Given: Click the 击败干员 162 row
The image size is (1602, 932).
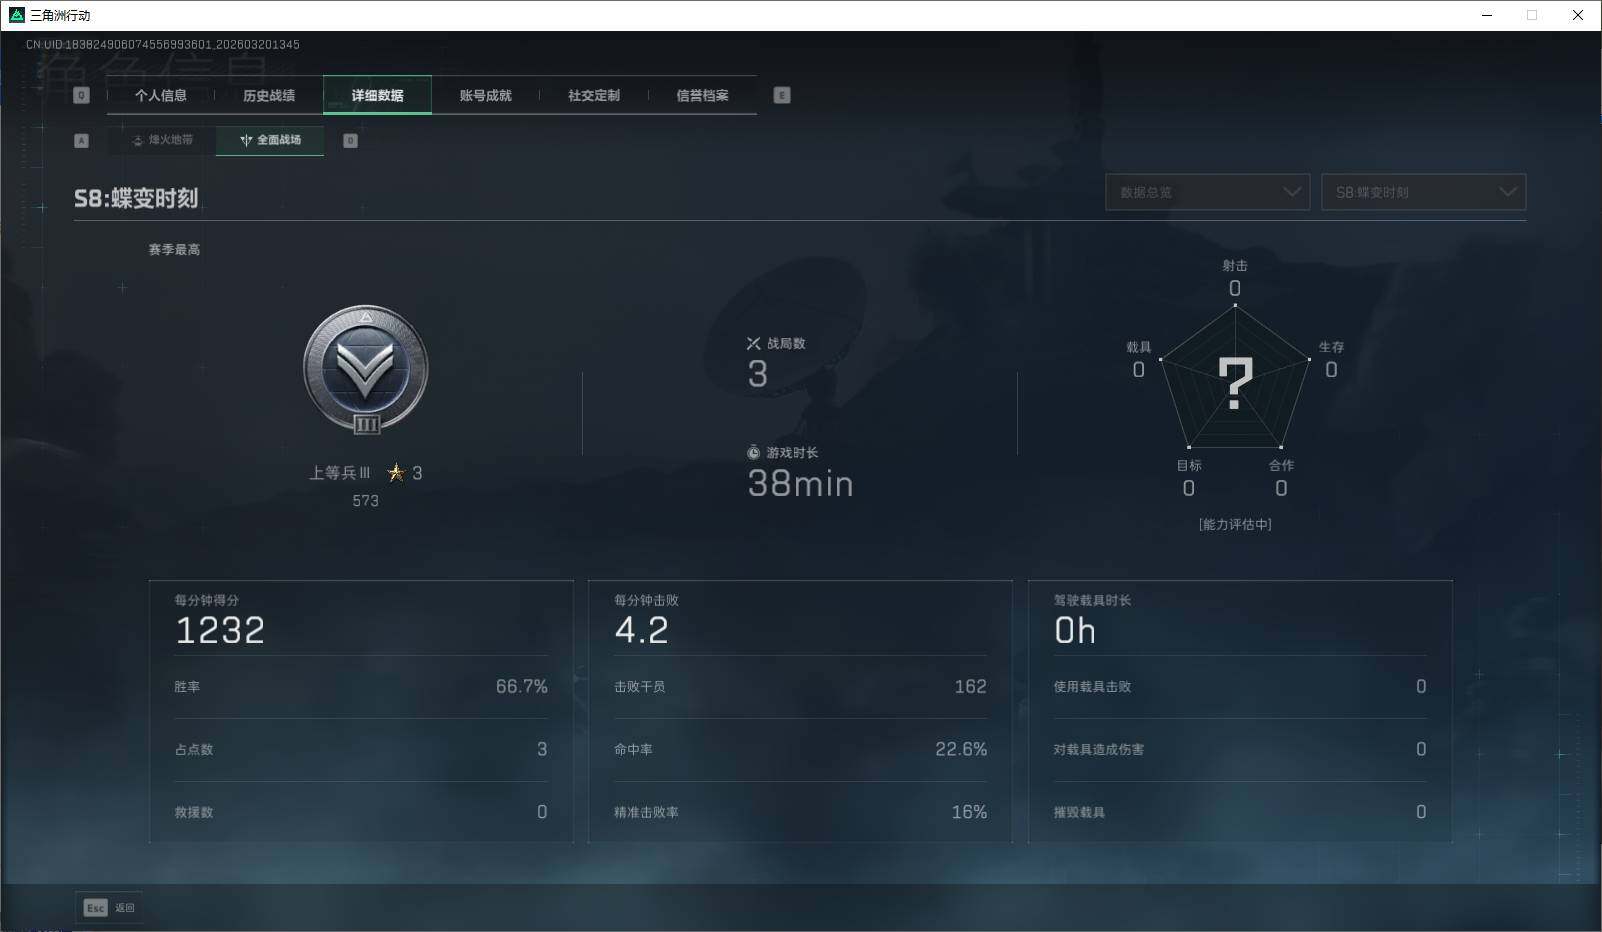Looking at the screenshot, I should click(800, 687).
